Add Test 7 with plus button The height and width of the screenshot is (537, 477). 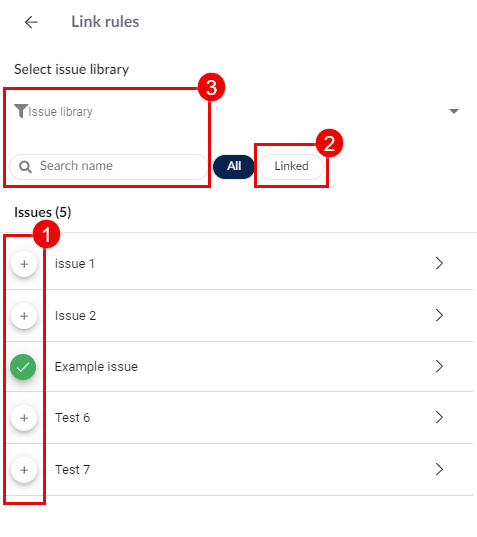coord(24,470)
